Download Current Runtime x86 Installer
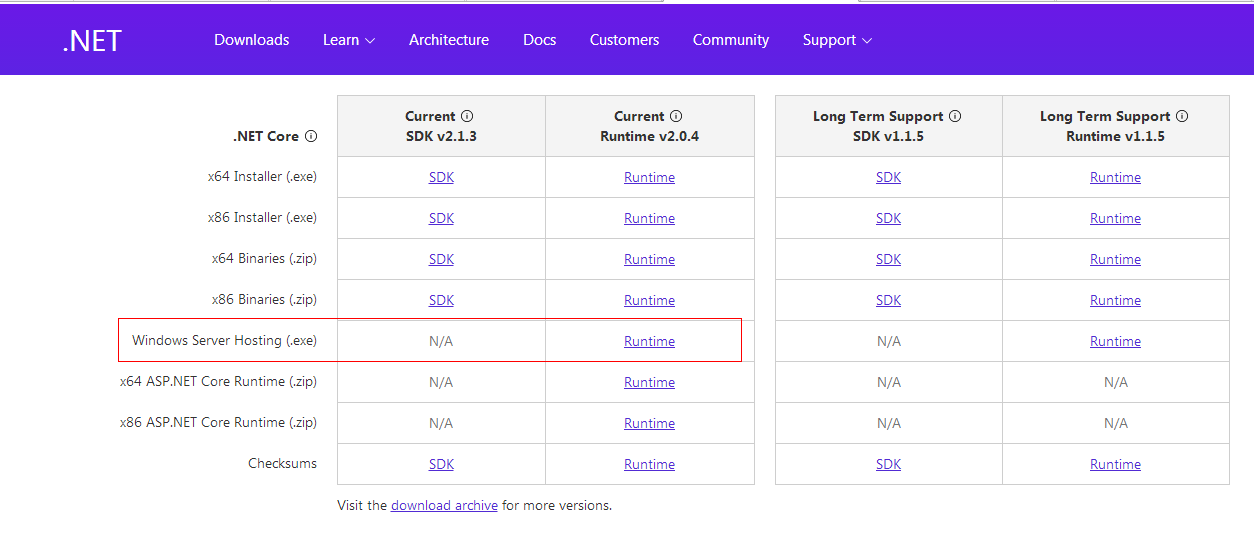Viewport: 1254px width, 546px height. pos(650,218)
